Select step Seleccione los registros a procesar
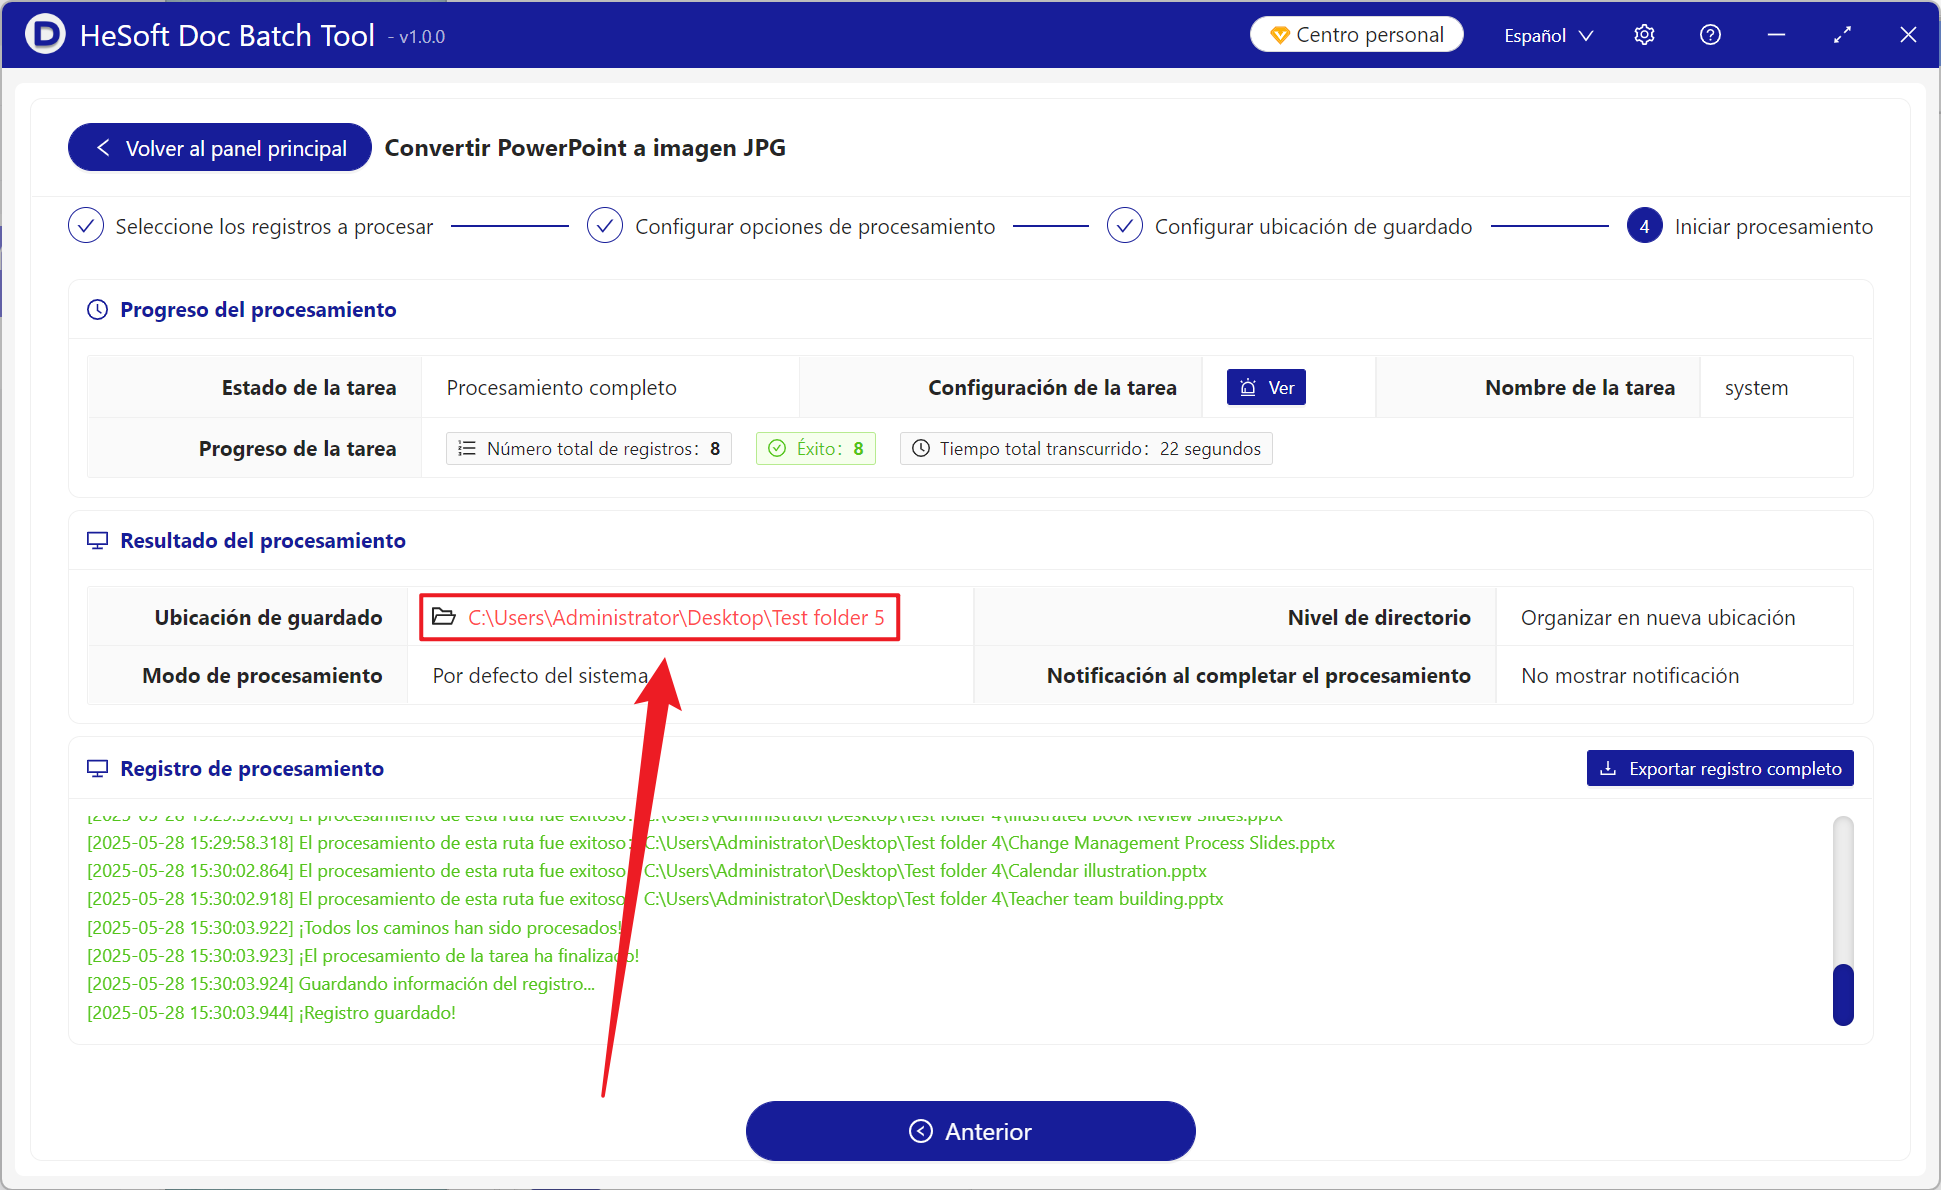 coord(274,227)
